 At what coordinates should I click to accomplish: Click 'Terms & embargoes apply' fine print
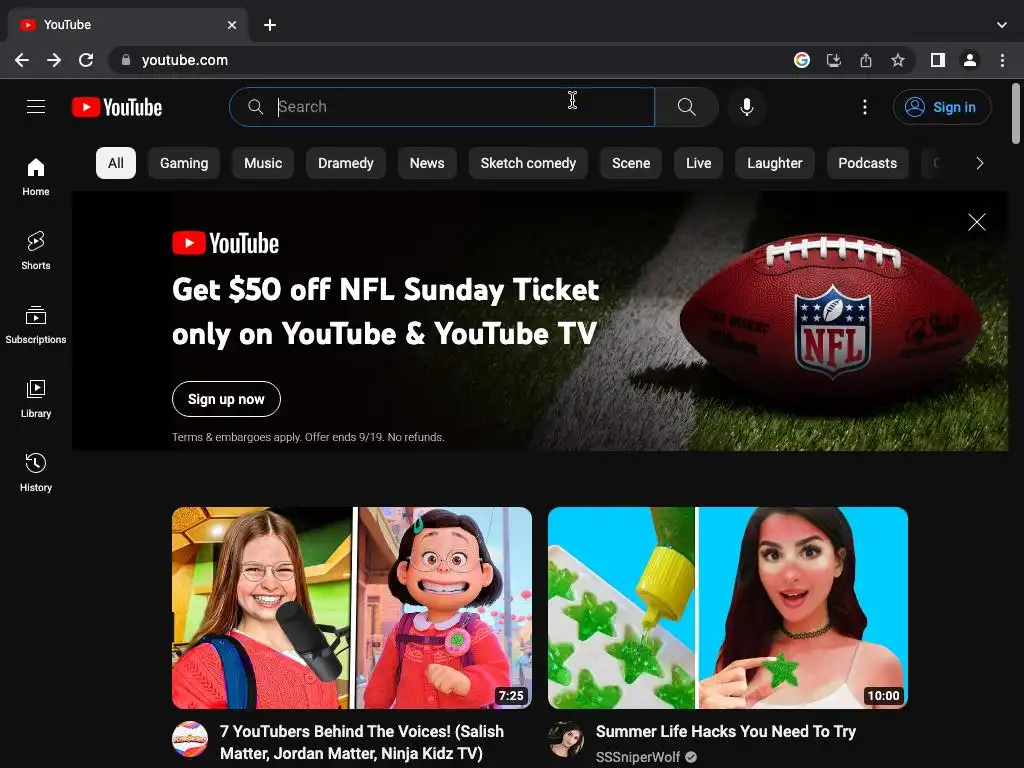click(x=308, y=437)
